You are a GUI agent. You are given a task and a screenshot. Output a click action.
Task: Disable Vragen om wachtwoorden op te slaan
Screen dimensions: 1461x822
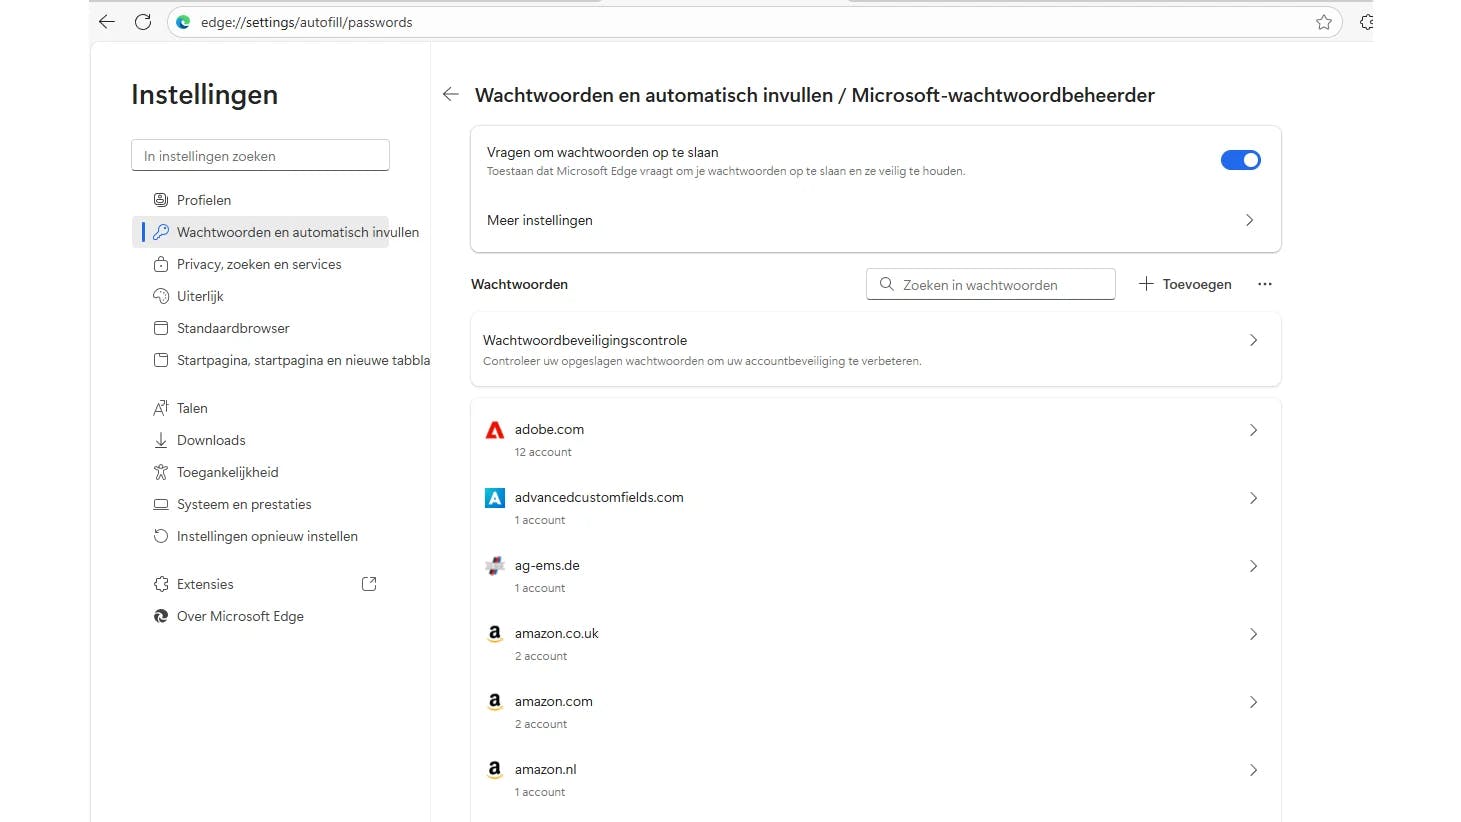pos(1241,160)
